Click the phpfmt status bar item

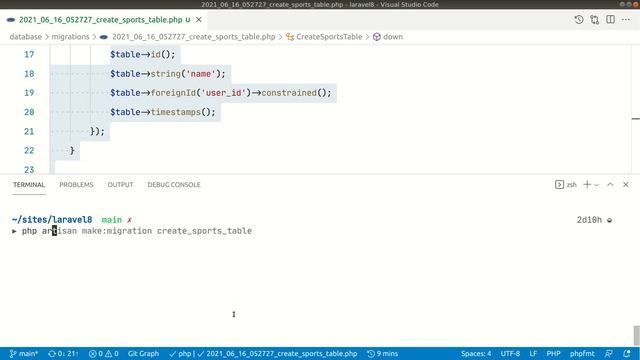[x=582, y=353]
